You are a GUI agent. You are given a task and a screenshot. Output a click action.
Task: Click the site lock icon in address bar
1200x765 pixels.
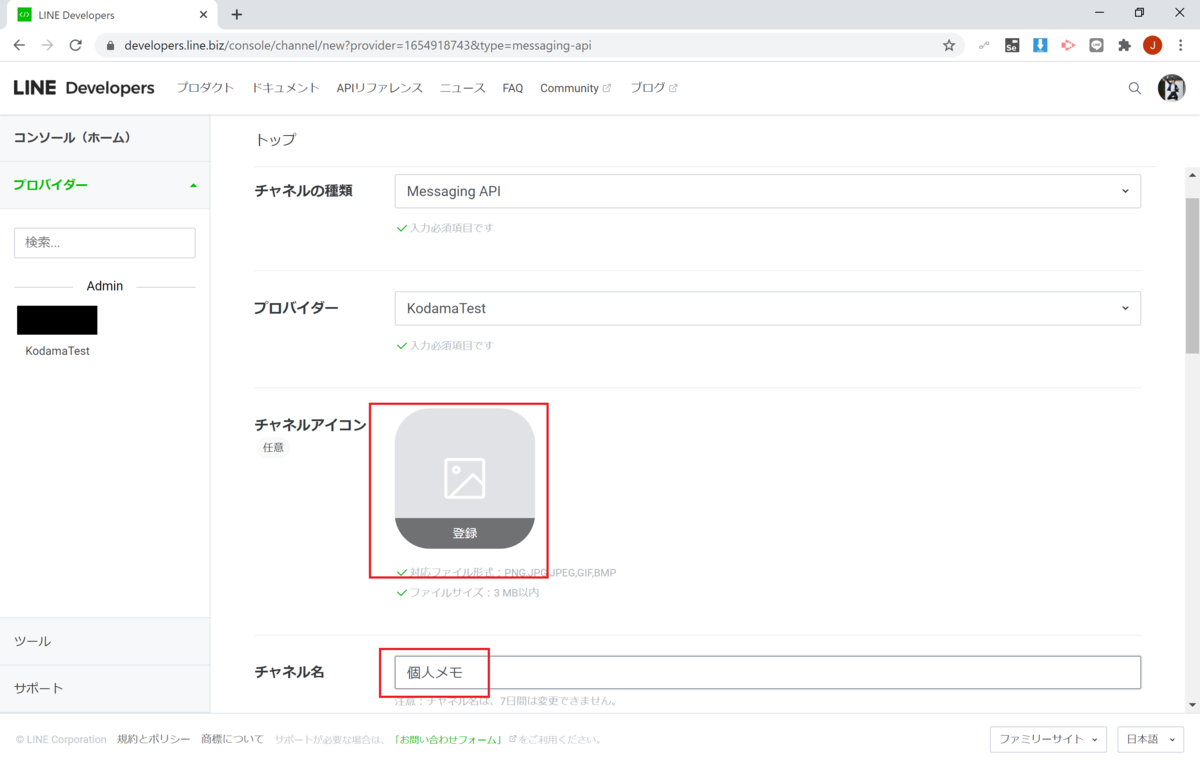110,45
